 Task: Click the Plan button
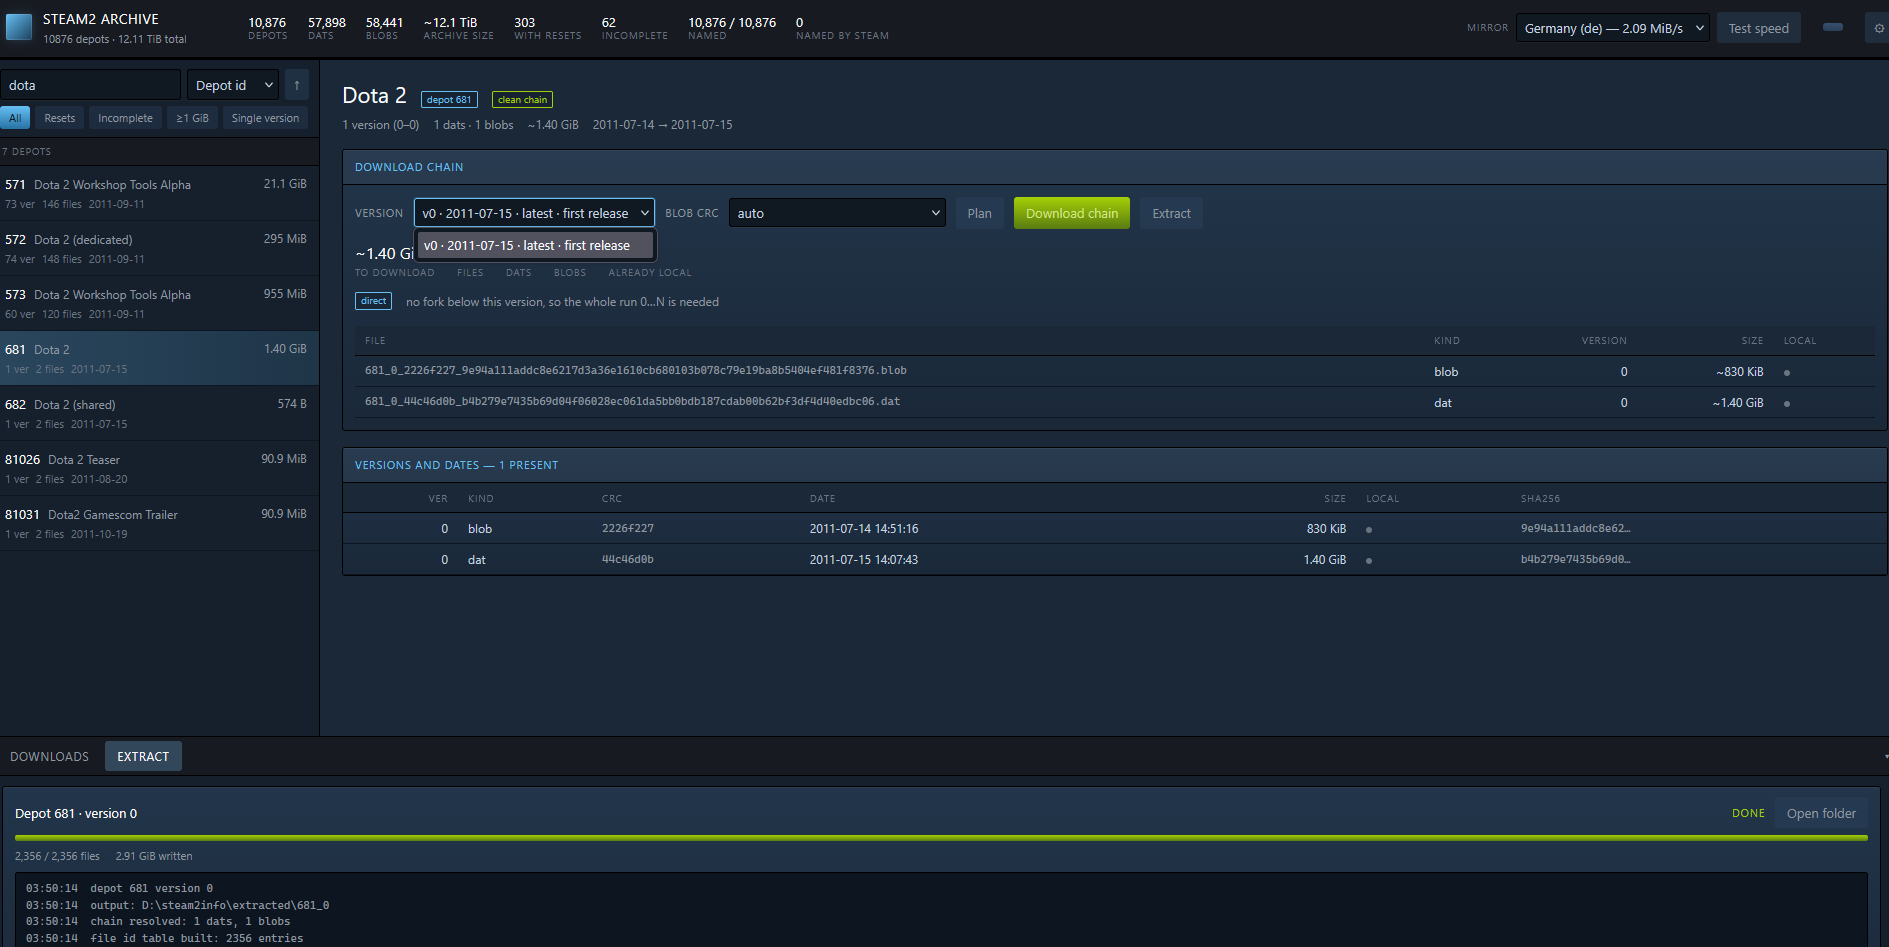point(980,213)
